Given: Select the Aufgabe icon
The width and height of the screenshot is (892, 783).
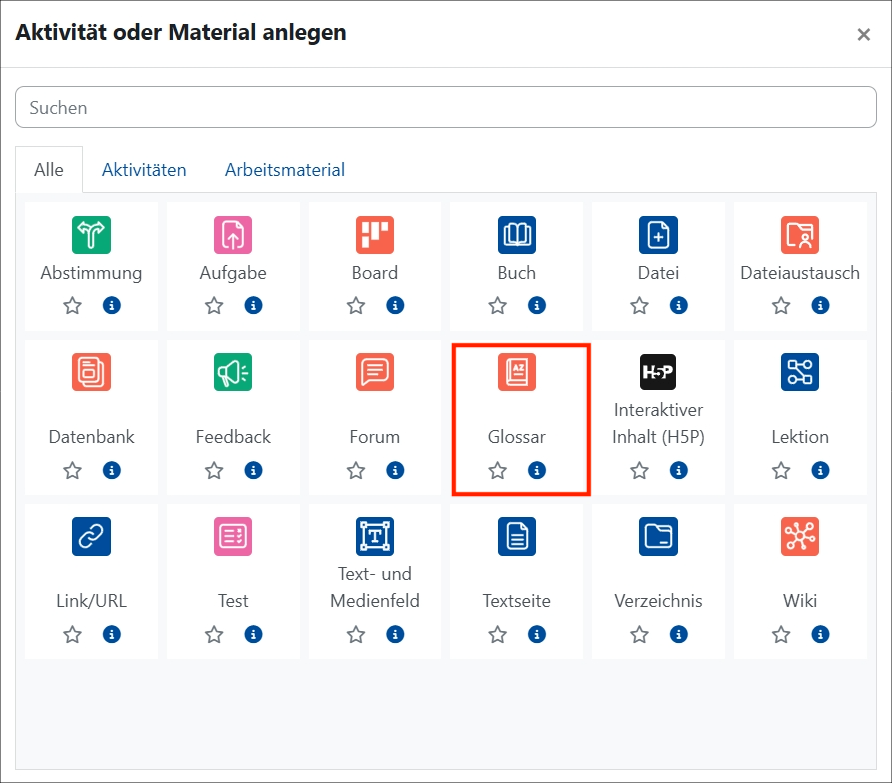Looking at the screenshot, I should tap(233, 235).
